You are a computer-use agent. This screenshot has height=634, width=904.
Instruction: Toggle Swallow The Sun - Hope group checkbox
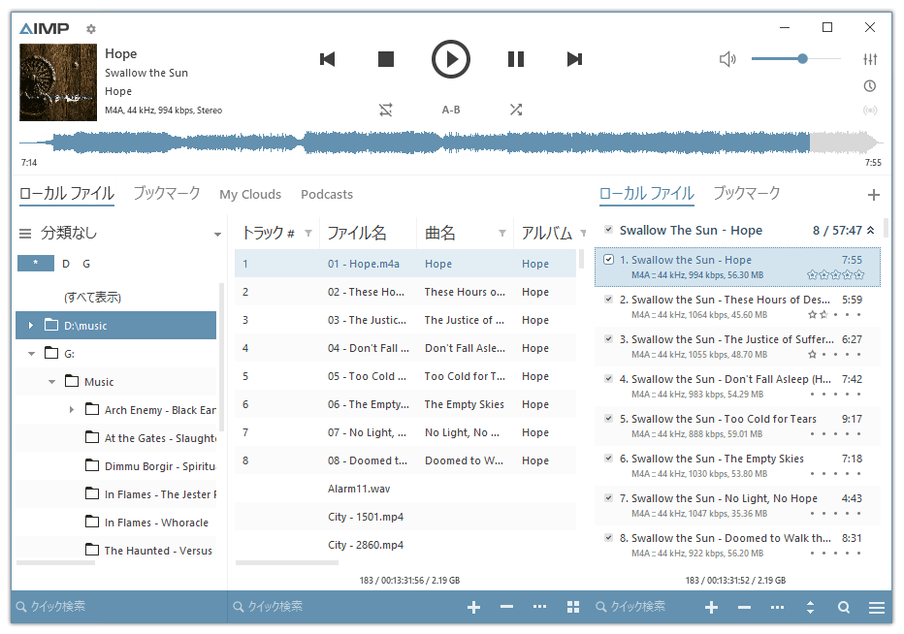608,229
